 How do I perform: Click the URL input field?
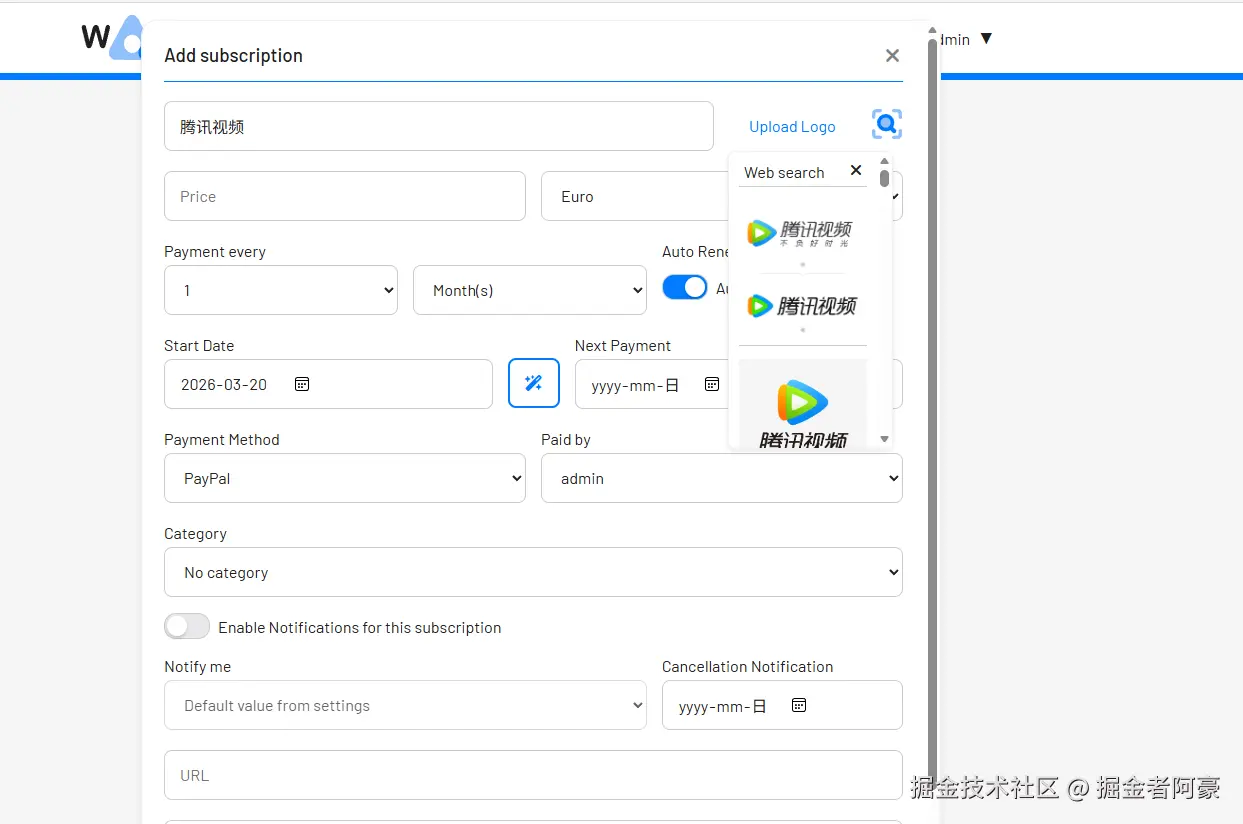pyautogui.click(x=533, y=775)
